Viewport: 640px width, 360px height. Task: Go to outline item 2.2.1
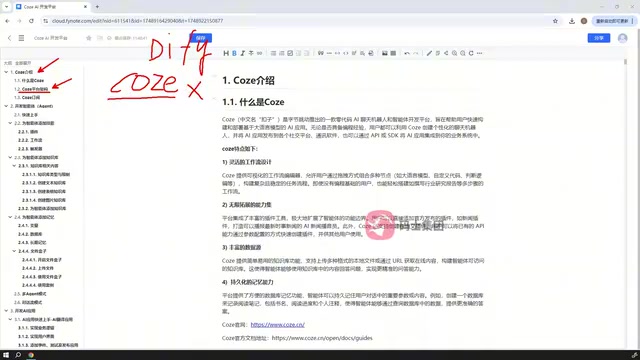28,131
